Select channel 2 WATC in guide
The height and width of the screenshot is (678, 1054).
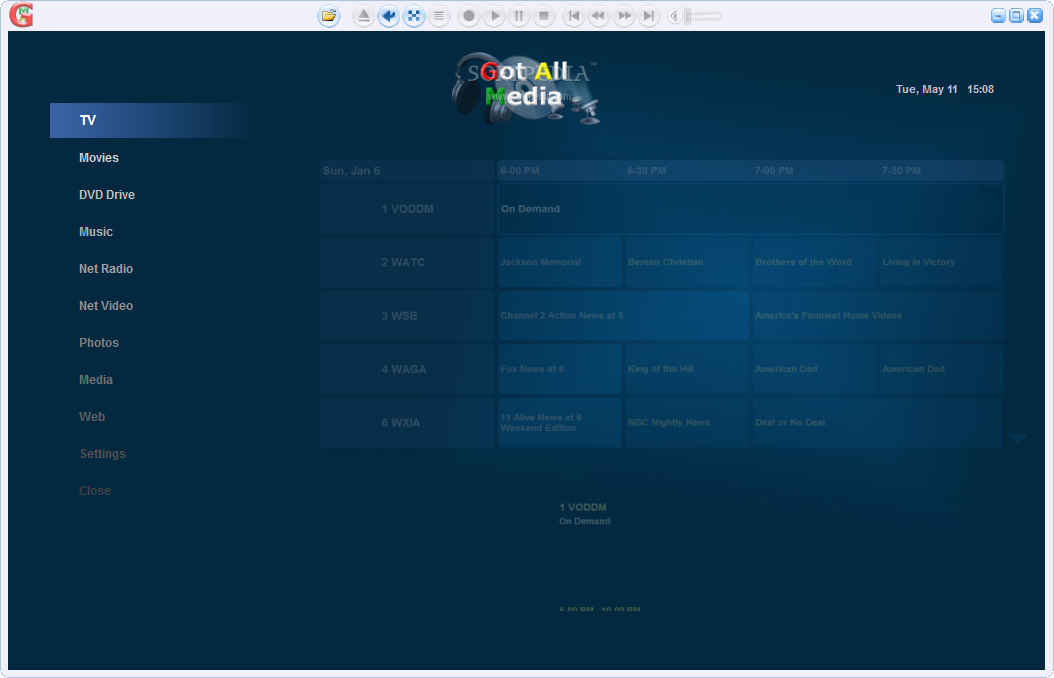tap(407, 262)
